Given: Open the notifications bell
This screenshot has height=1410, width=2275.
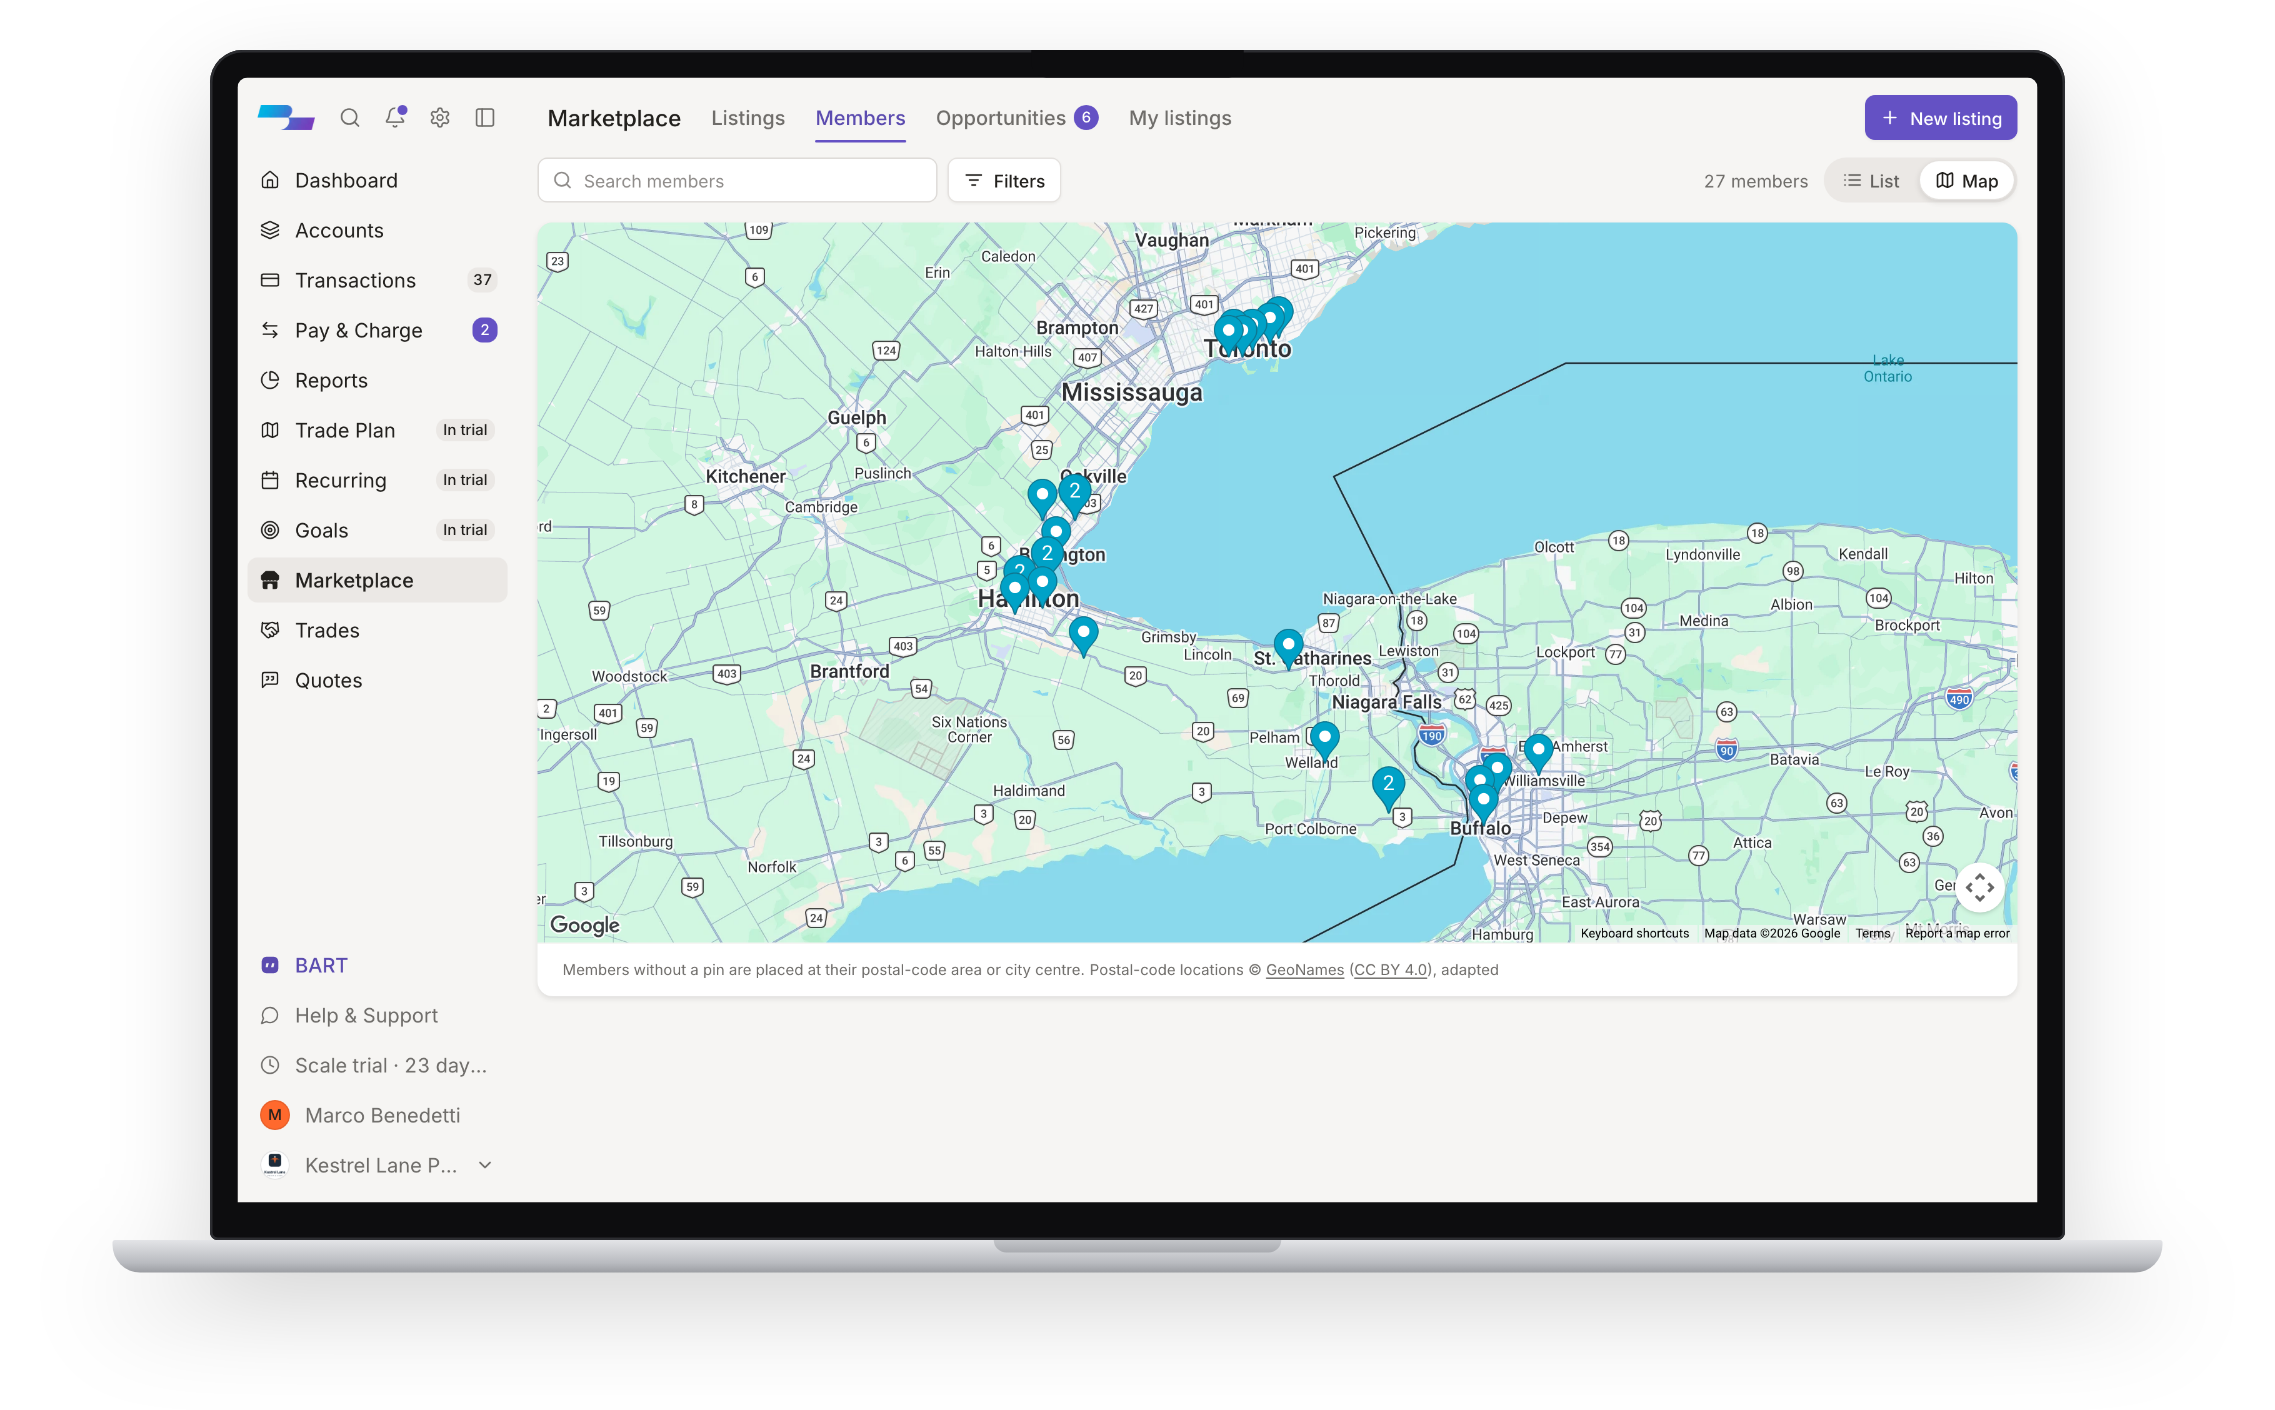Looking at the screenshot, I should pos(395,118).
